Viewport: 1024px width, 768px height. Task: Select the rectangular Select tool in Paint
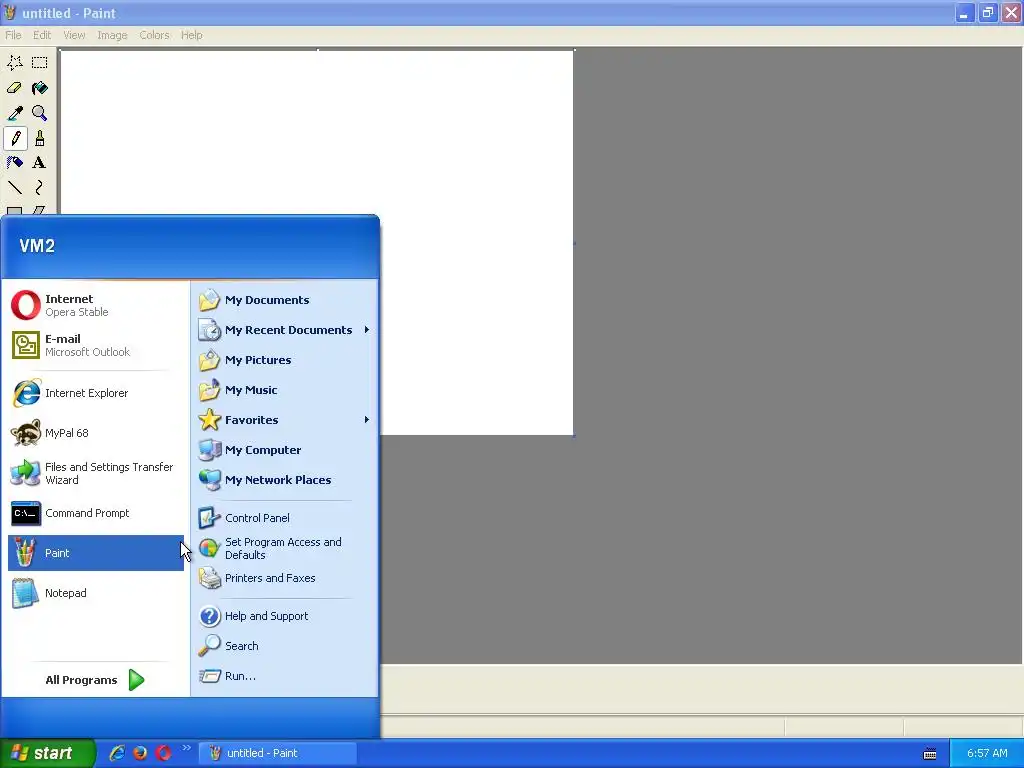coord(40,63)
